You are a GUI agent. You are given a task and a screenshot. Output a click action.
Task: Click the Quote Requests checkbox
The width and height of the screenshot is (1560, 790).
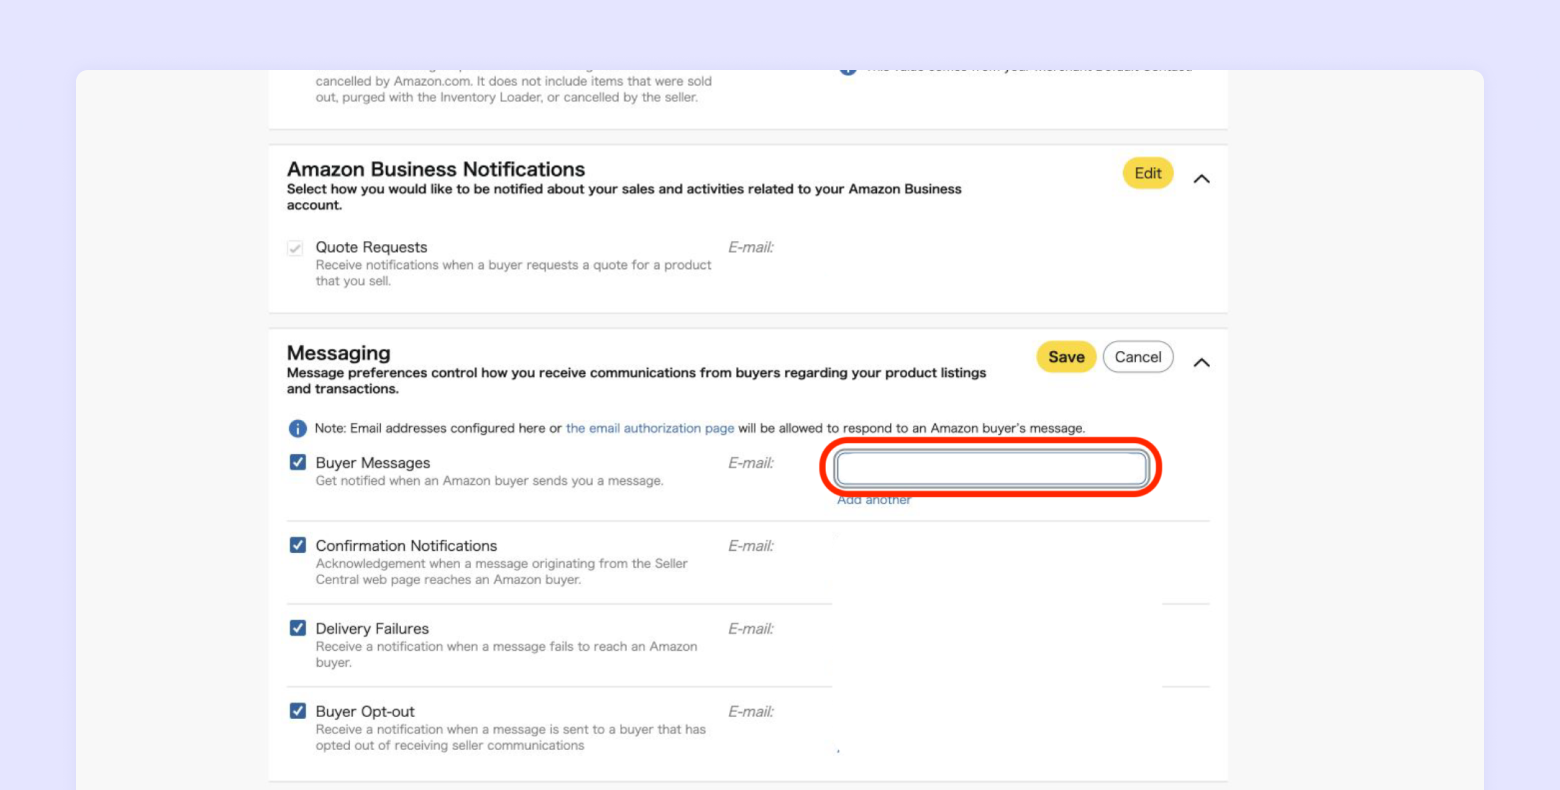[x=295, y=248]
